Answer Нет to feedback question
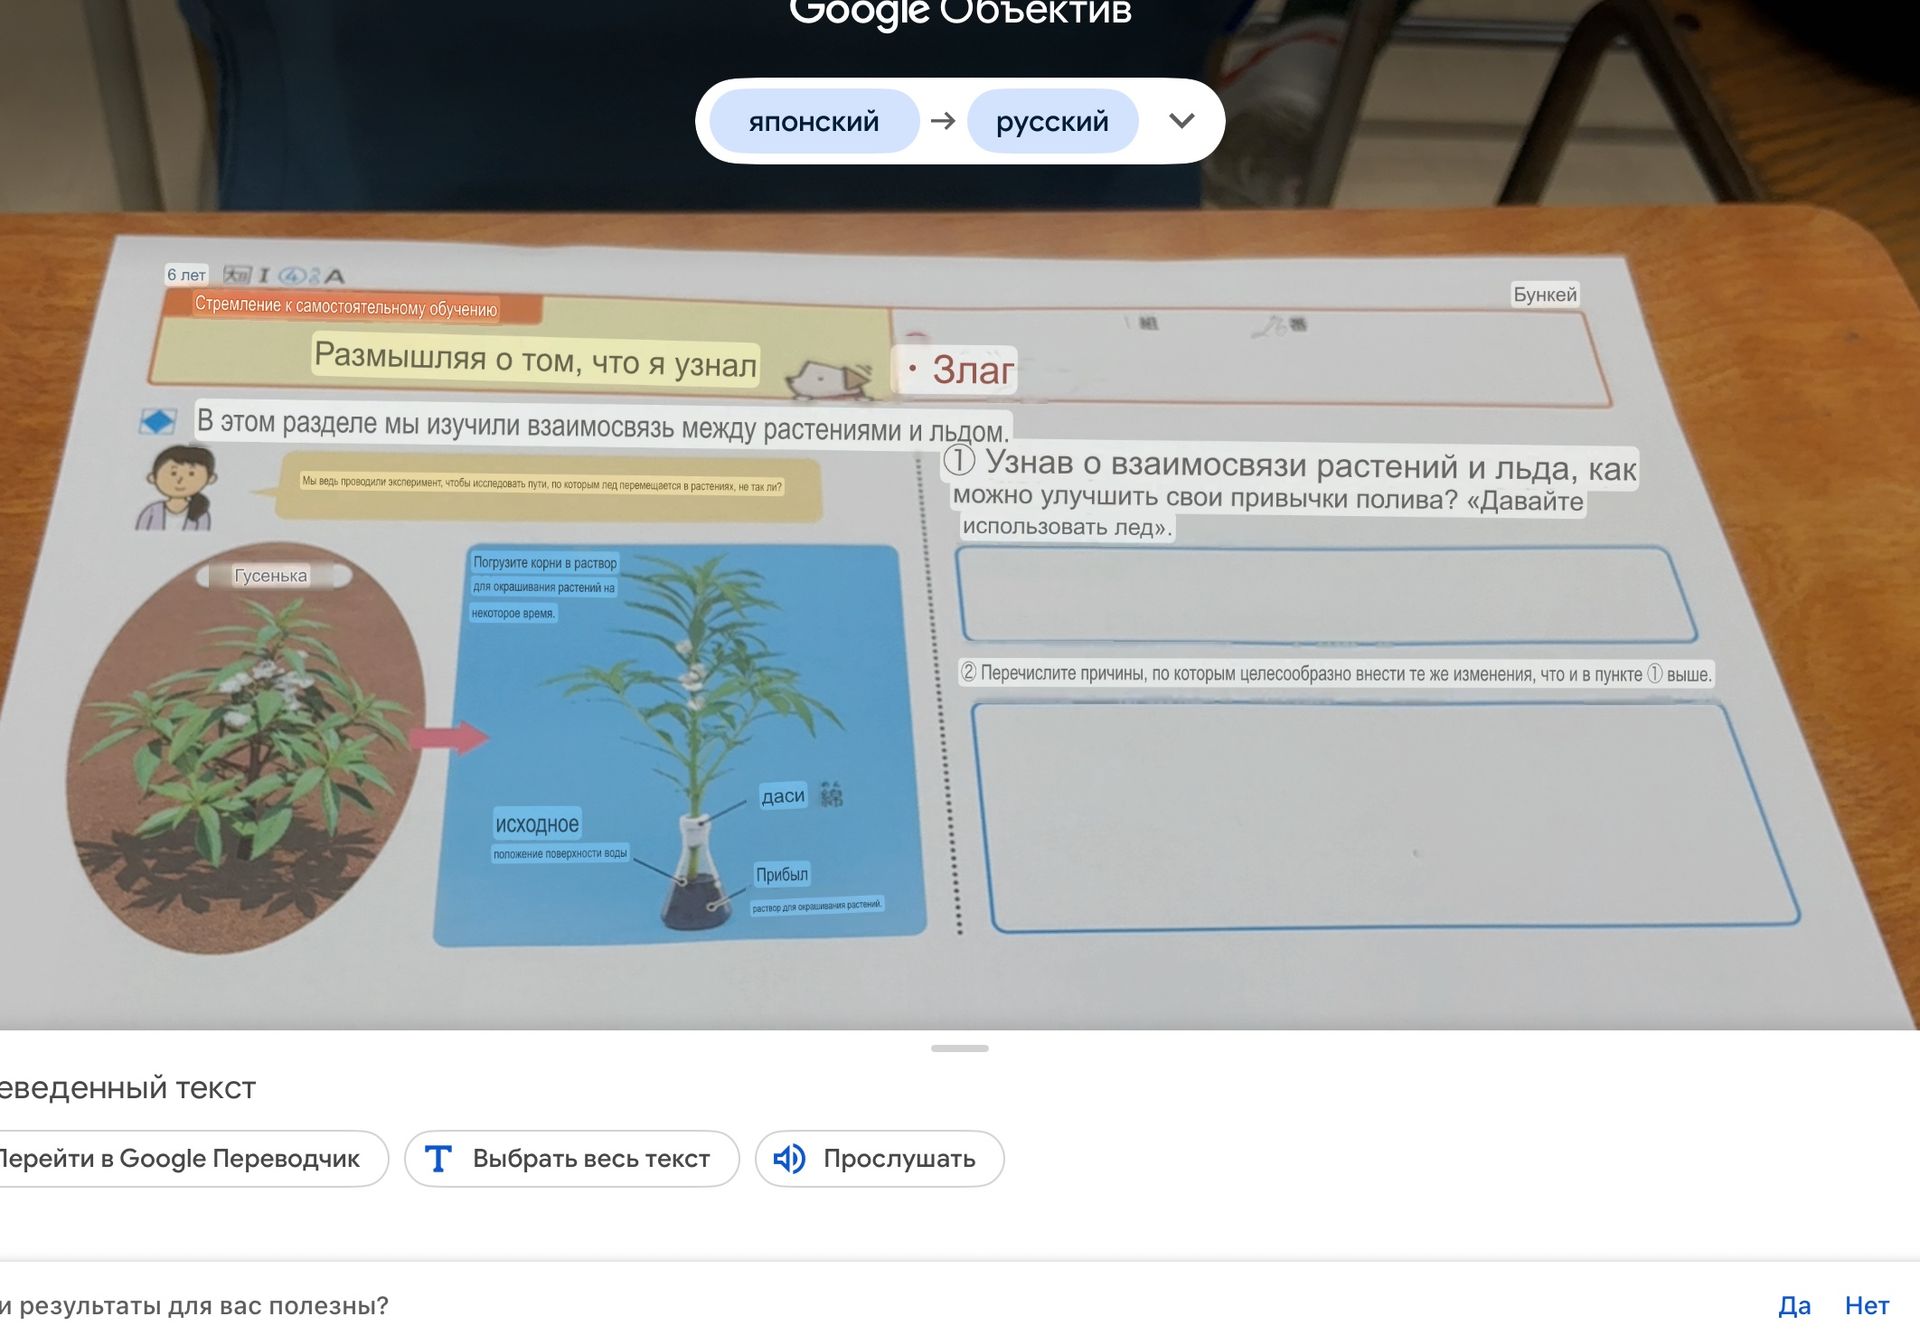This screenshot has width=1920, height=1334. (x=1866, y=1305)
